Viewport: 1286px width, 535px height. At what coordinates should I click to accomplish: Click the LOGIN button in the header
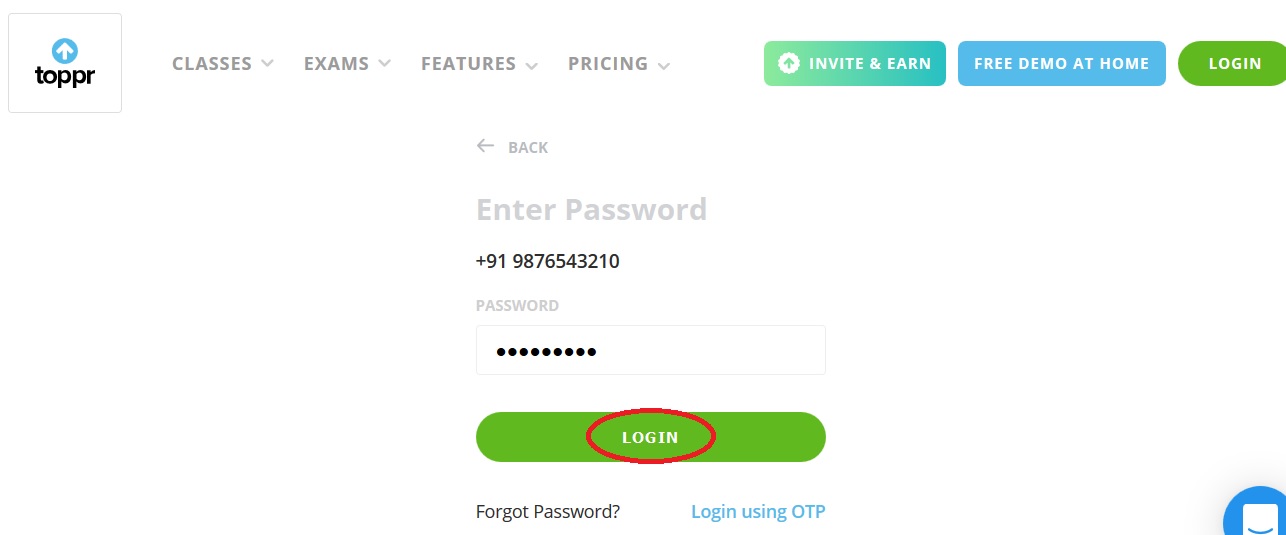(1234, 64)
